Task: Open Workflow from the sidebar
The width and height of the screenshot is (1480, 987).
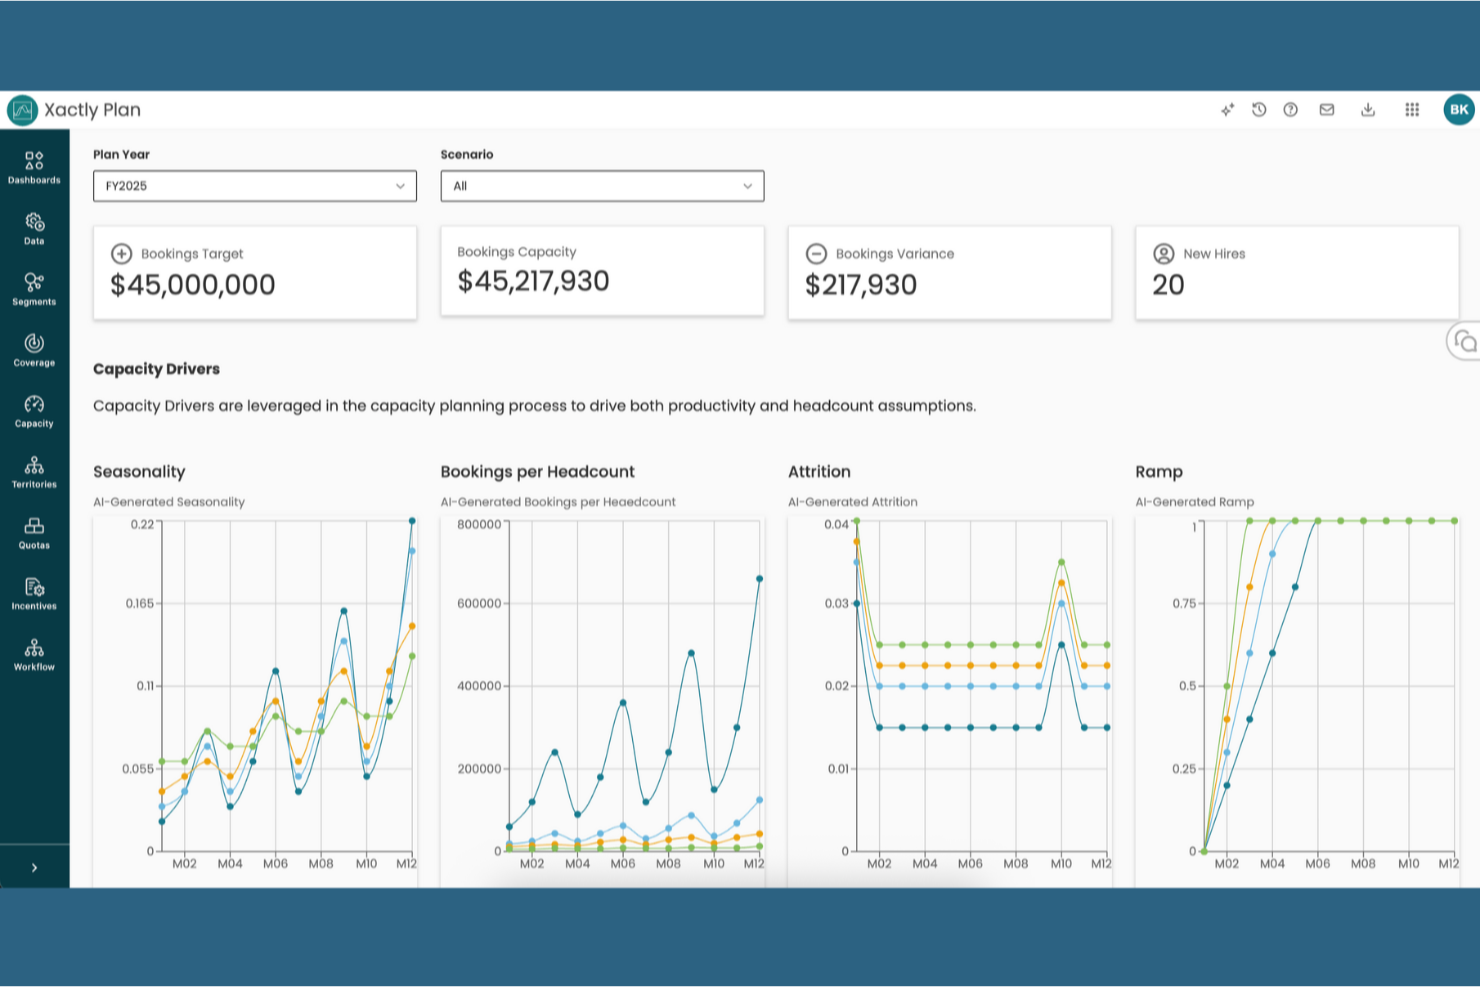Action: (34, 654)
